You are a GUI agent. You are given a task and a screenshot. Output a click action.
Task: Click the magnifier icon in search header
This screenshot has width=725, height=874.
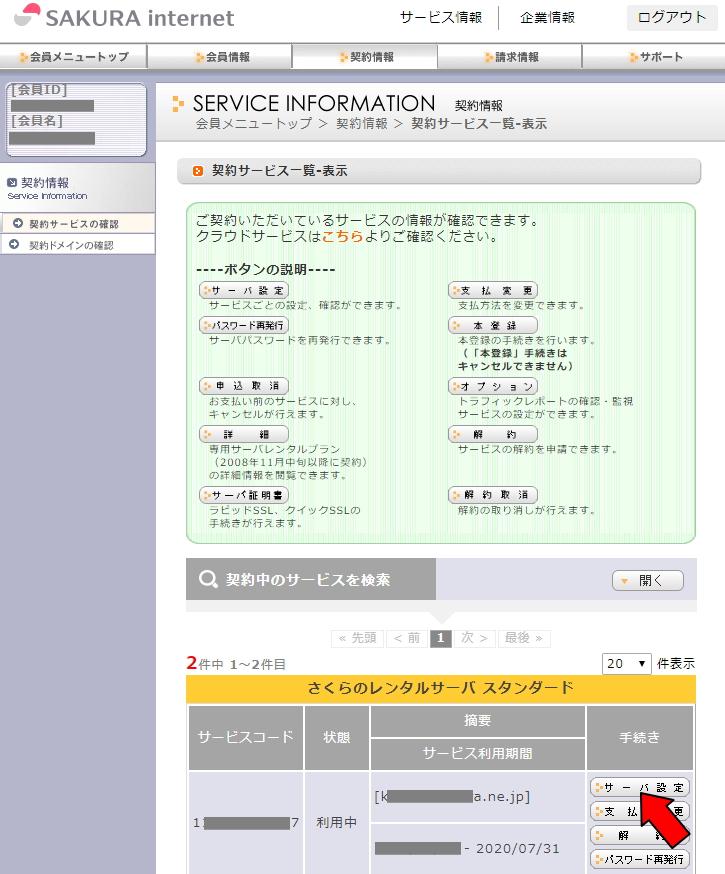click(208, 579)
